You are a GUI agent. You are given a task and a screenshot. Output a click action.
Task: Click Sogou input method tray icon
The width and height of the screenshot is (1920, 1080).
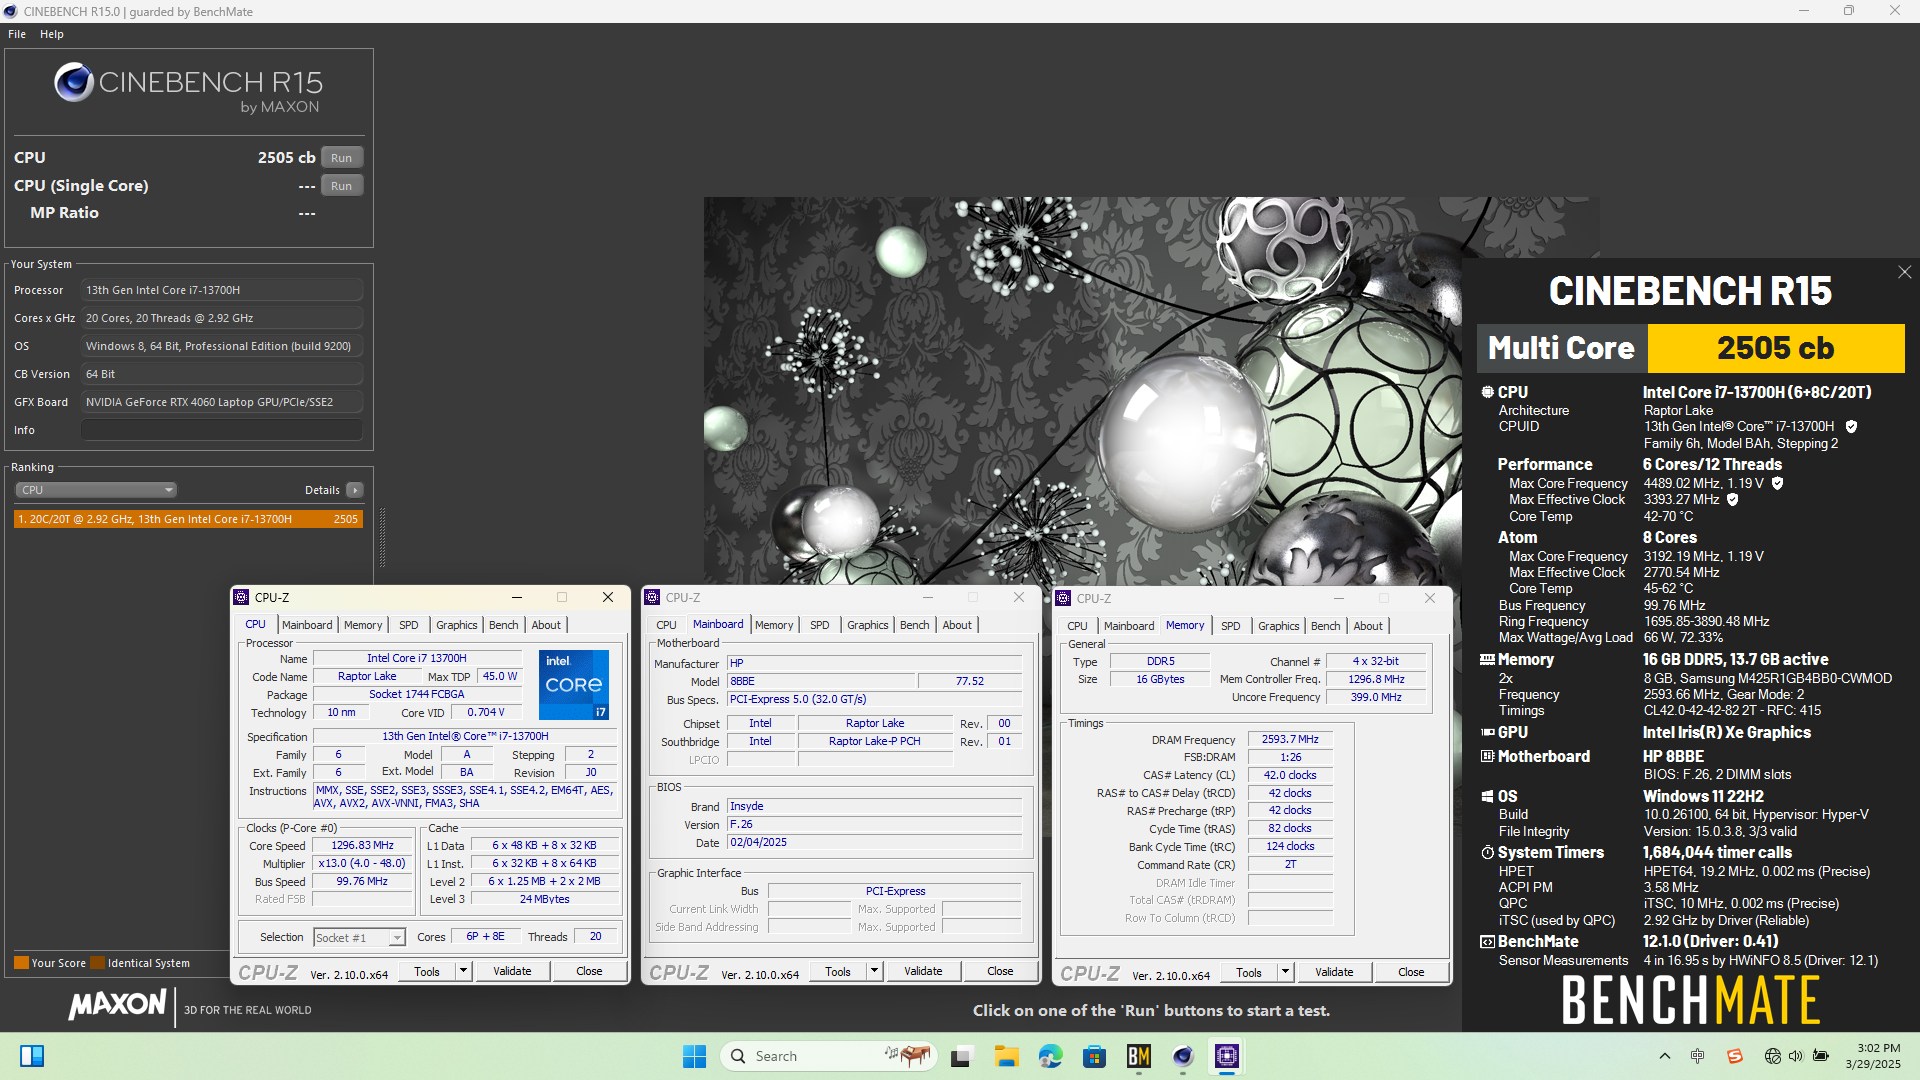1735,1056
